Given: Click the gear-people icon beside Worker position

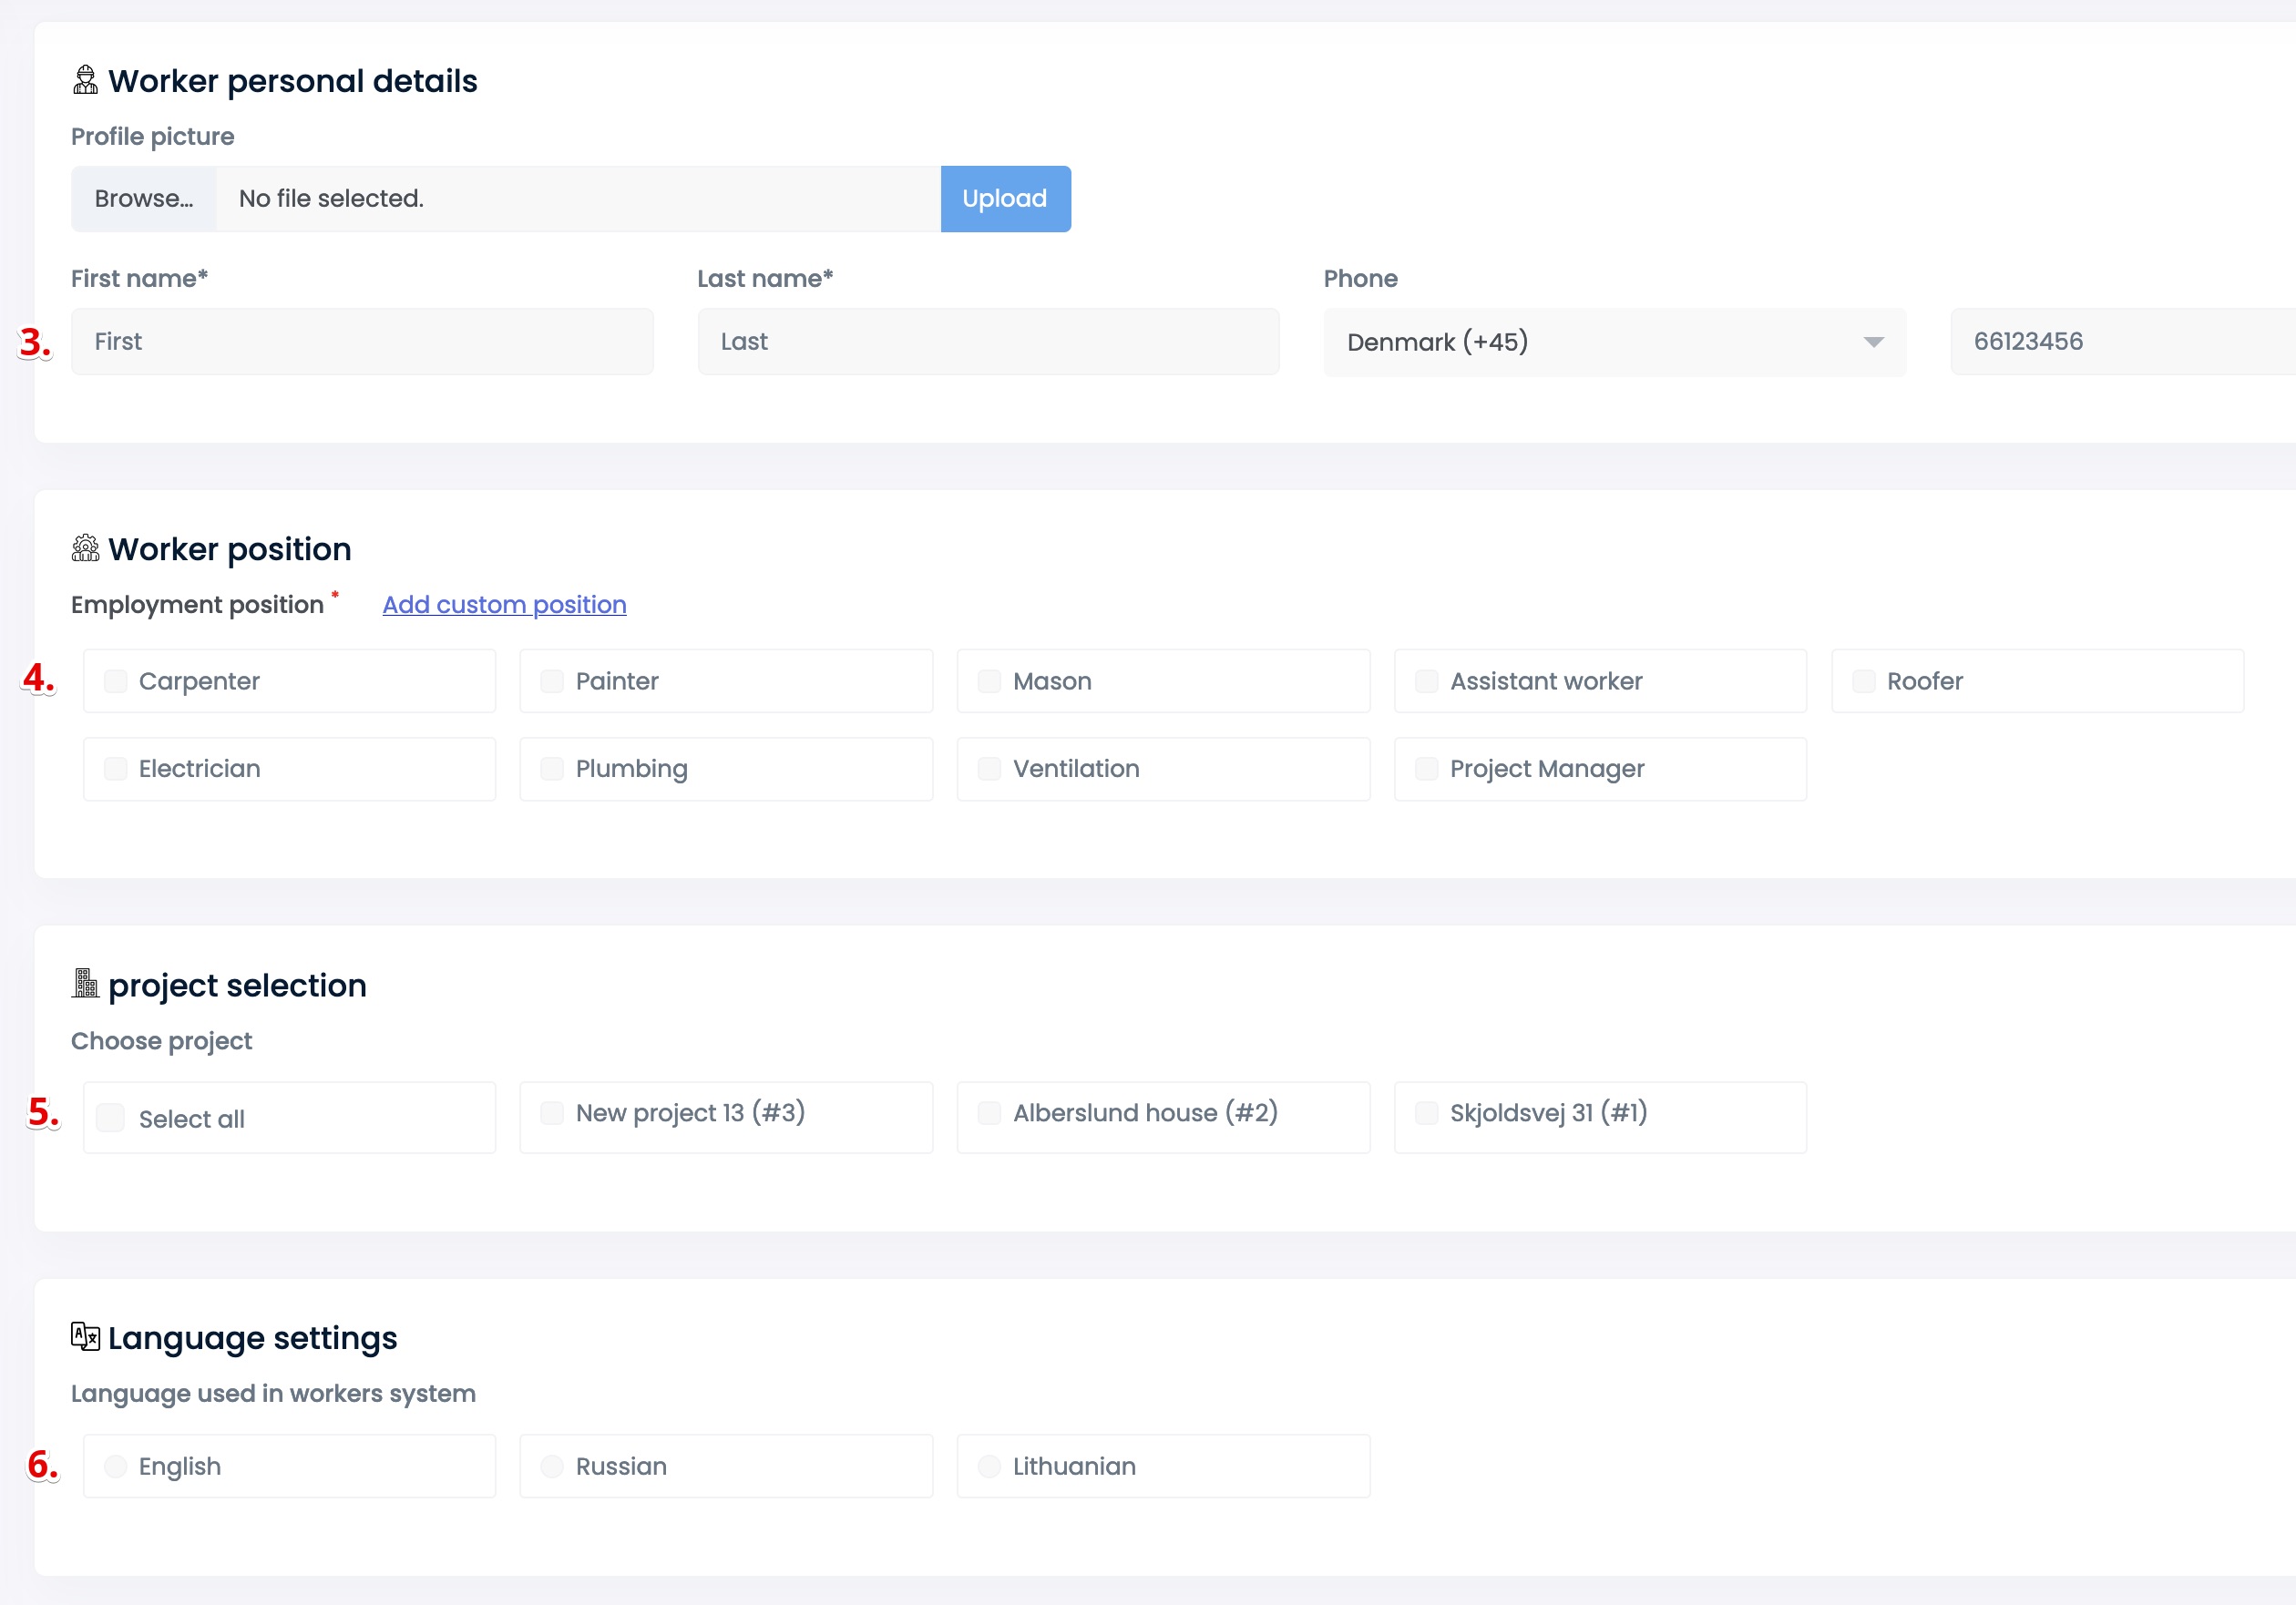Looking at the screenshot, I should click(x=85, y=548).
